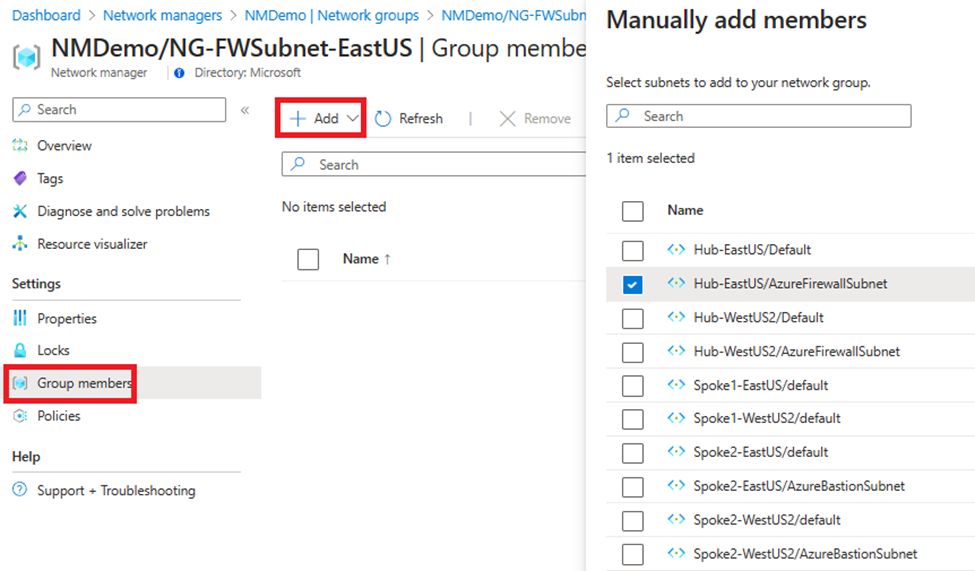Viewport: 975px width, 571px height.
Task: Go to Dashboard breadcrumb link
Action: click(47, 16)
